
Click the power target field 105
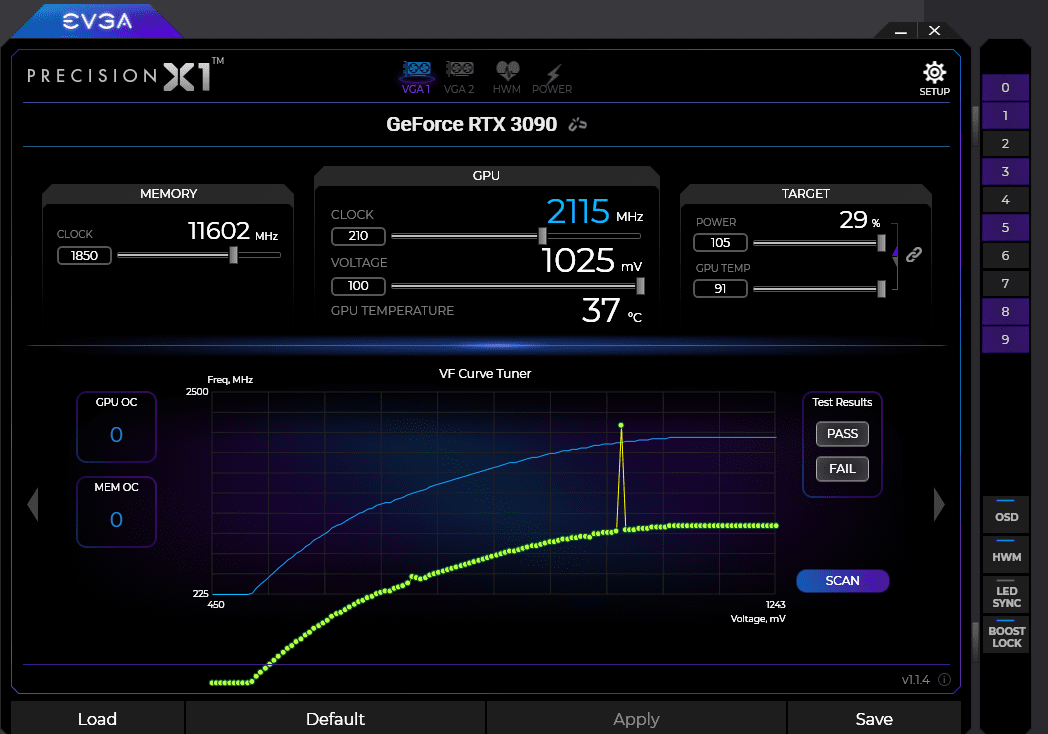point(720,243)
